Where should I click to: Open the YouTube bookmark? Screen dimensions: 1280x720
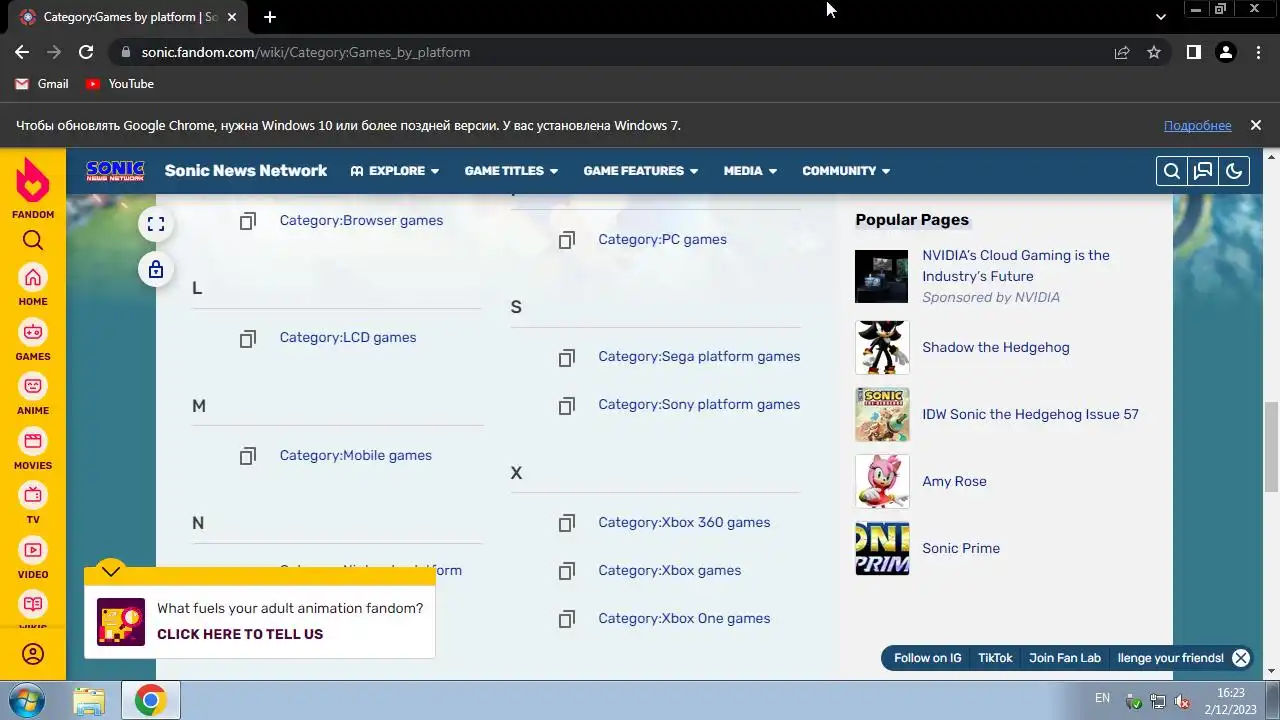(120, 84)
